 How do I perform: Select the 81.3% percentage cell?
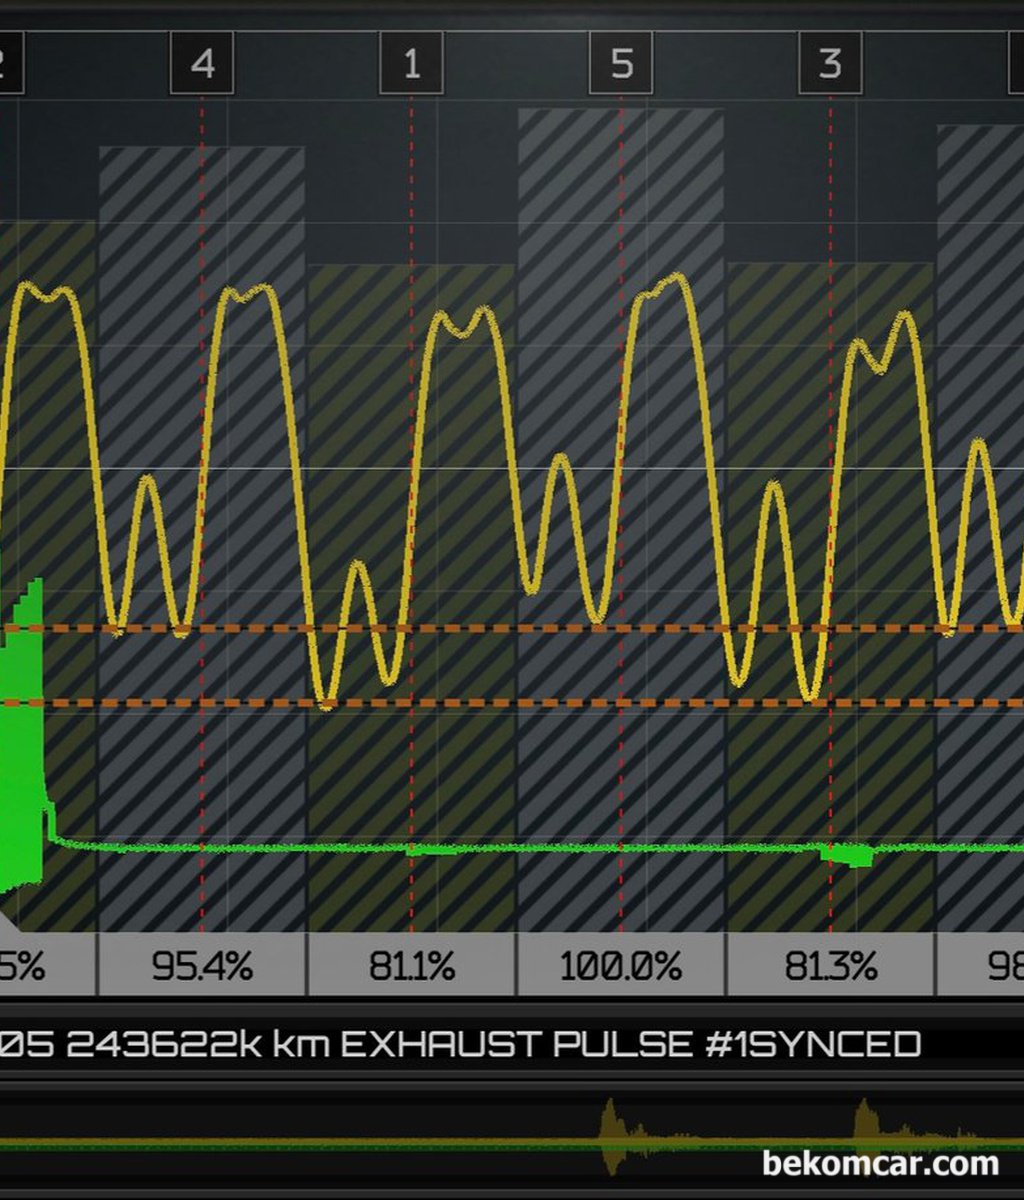[x=830, y=966]
